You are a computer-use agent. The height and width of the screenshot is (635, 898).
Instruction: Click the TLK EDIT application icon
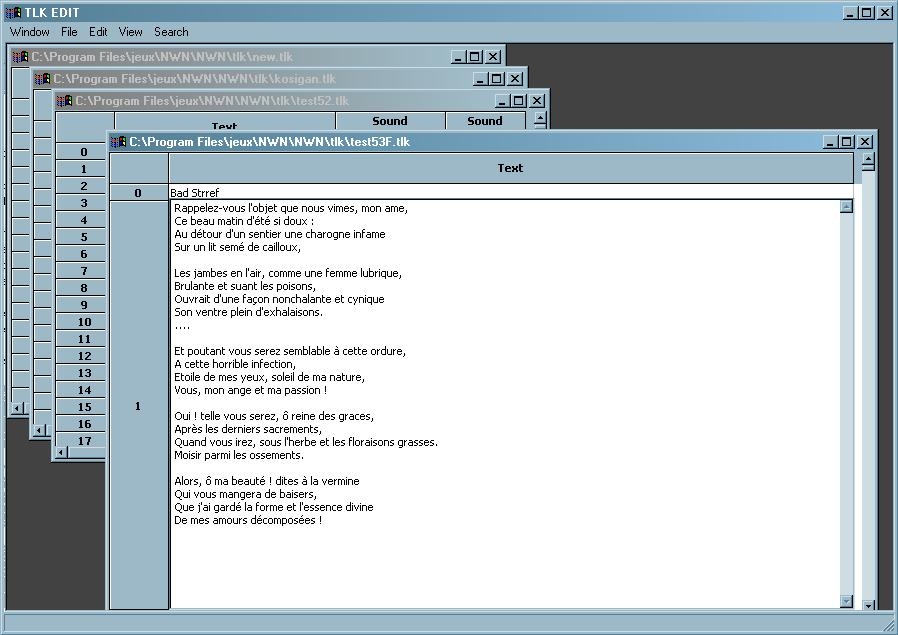[13, 12]
